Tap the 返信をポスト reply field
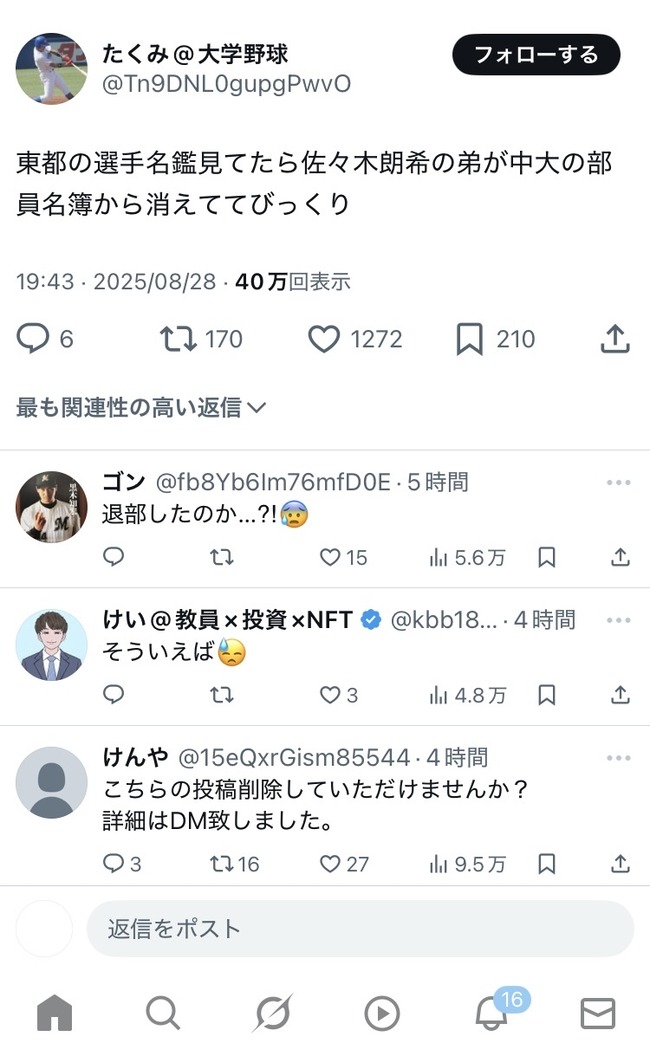Viewport: 650px width, 1056px height. [360, 929]
